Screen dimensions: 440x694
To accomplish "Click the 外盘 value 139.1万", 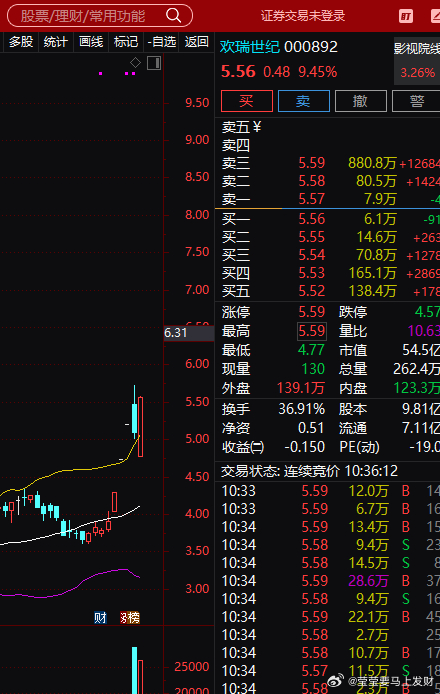I will pyautogui.click(x=301, y=388).
